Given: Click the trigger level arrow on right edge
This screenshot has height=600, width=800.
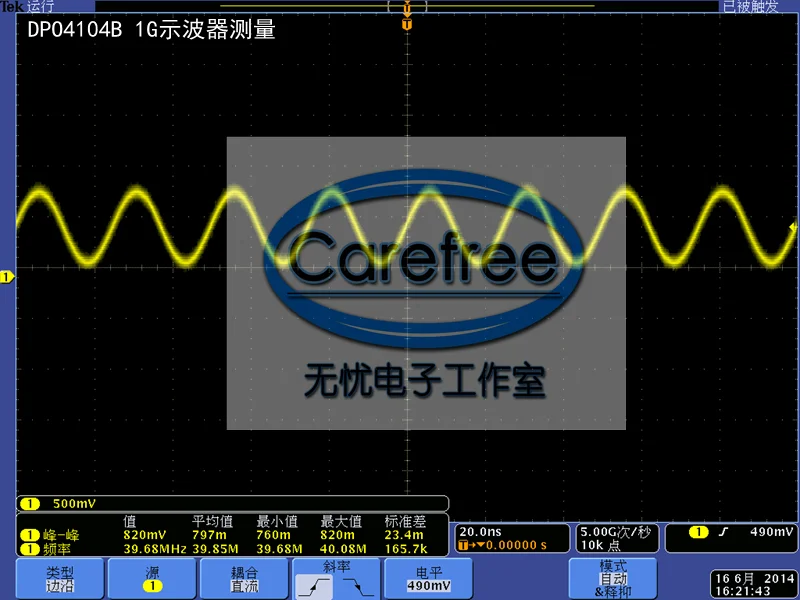Looking at the screenshot, I should click(793, 227).
